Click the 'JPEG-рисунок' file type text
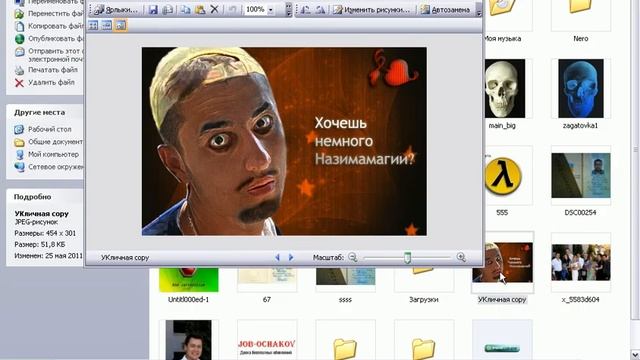This screenshot has width=640, height=360. coord(36,222)
